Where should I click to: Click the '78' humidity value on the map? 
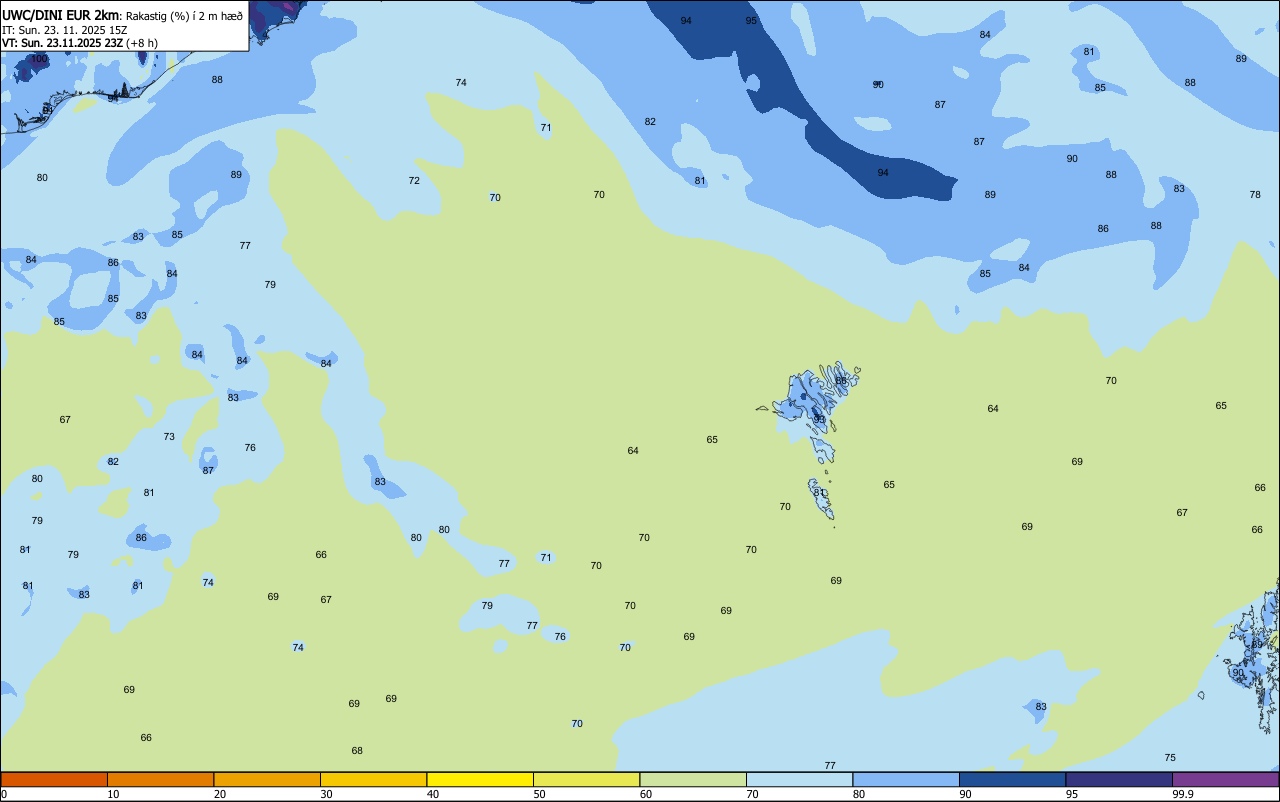pyautogui.click(x=1255, y=195)
